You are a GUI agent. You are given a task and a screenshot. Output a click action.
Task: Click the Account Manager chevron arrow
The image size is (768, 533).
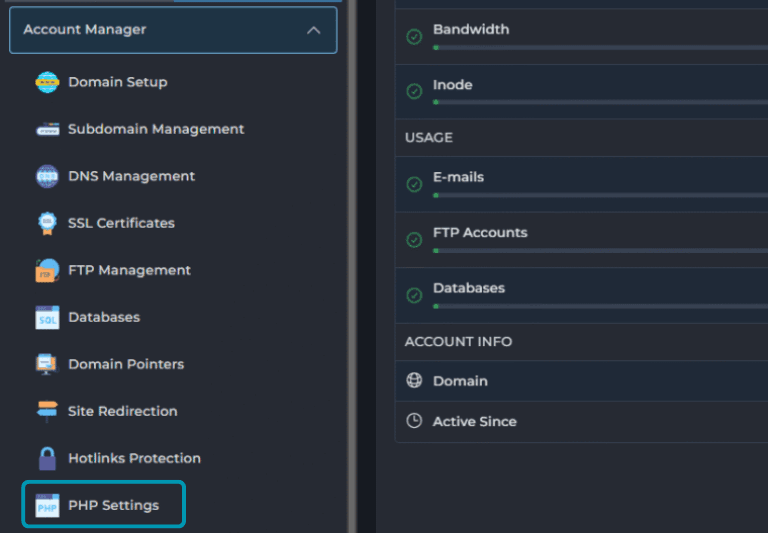(x=313, y=31)
